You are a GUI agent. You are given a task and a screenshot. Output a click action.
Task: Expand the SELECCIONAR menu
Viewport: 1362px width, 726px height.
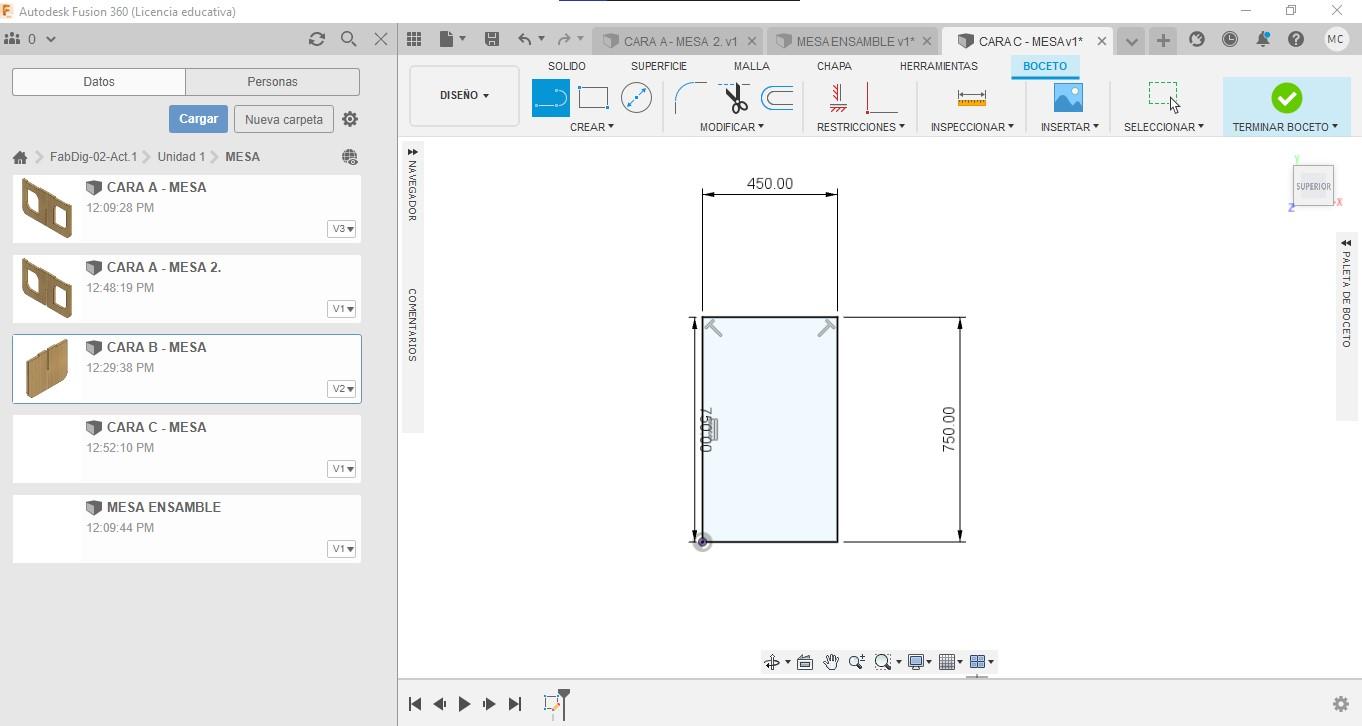point(1164,127)
